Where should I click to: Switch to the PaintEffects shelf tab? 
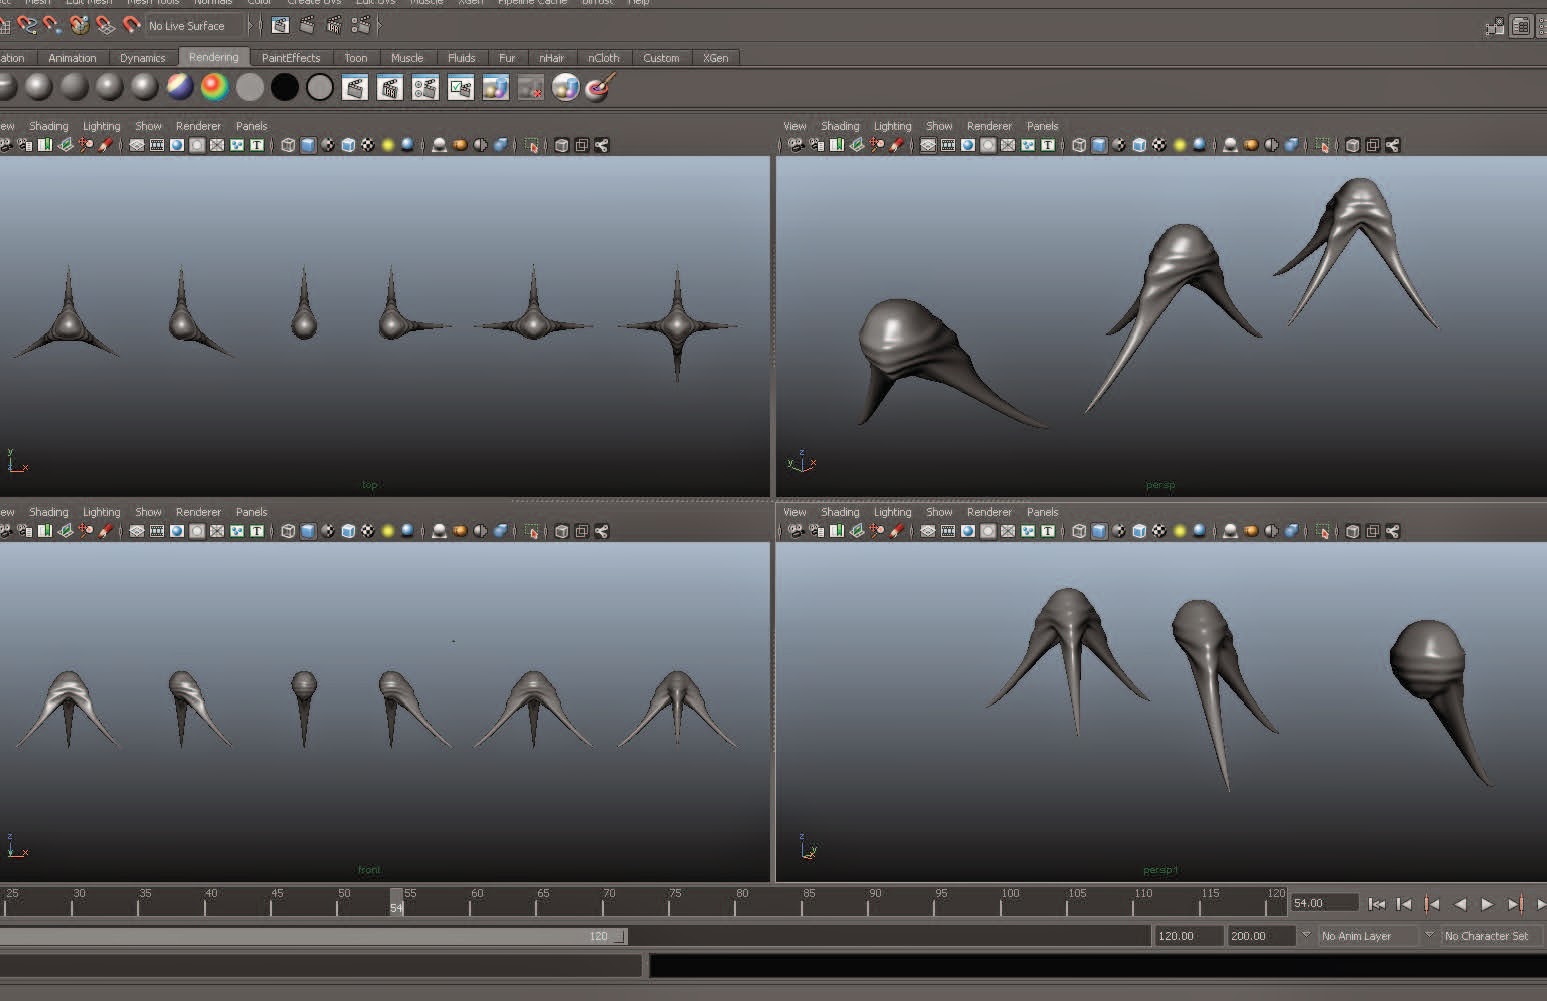tap(290, 58)
